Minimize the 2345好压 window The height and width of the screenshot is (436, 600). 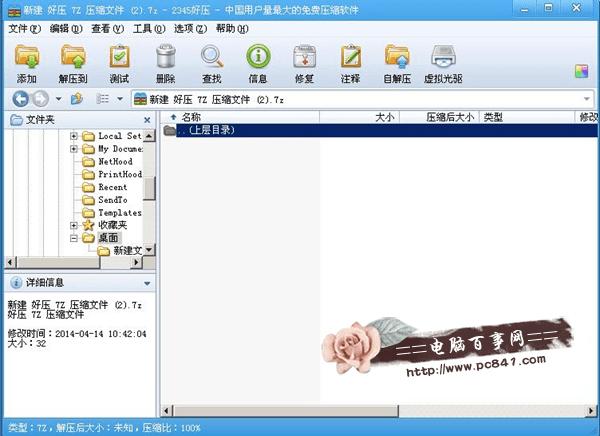[x=524, y=9]
